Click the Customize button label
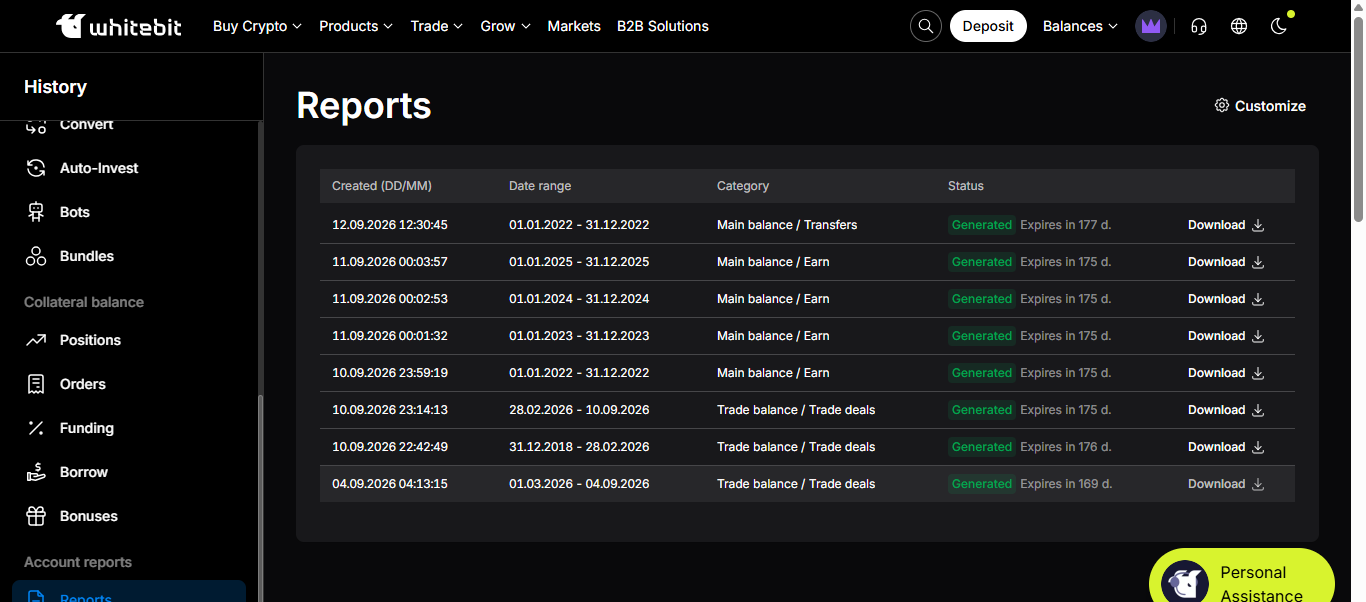1366x602 pixels. [x=1270, y=106]
